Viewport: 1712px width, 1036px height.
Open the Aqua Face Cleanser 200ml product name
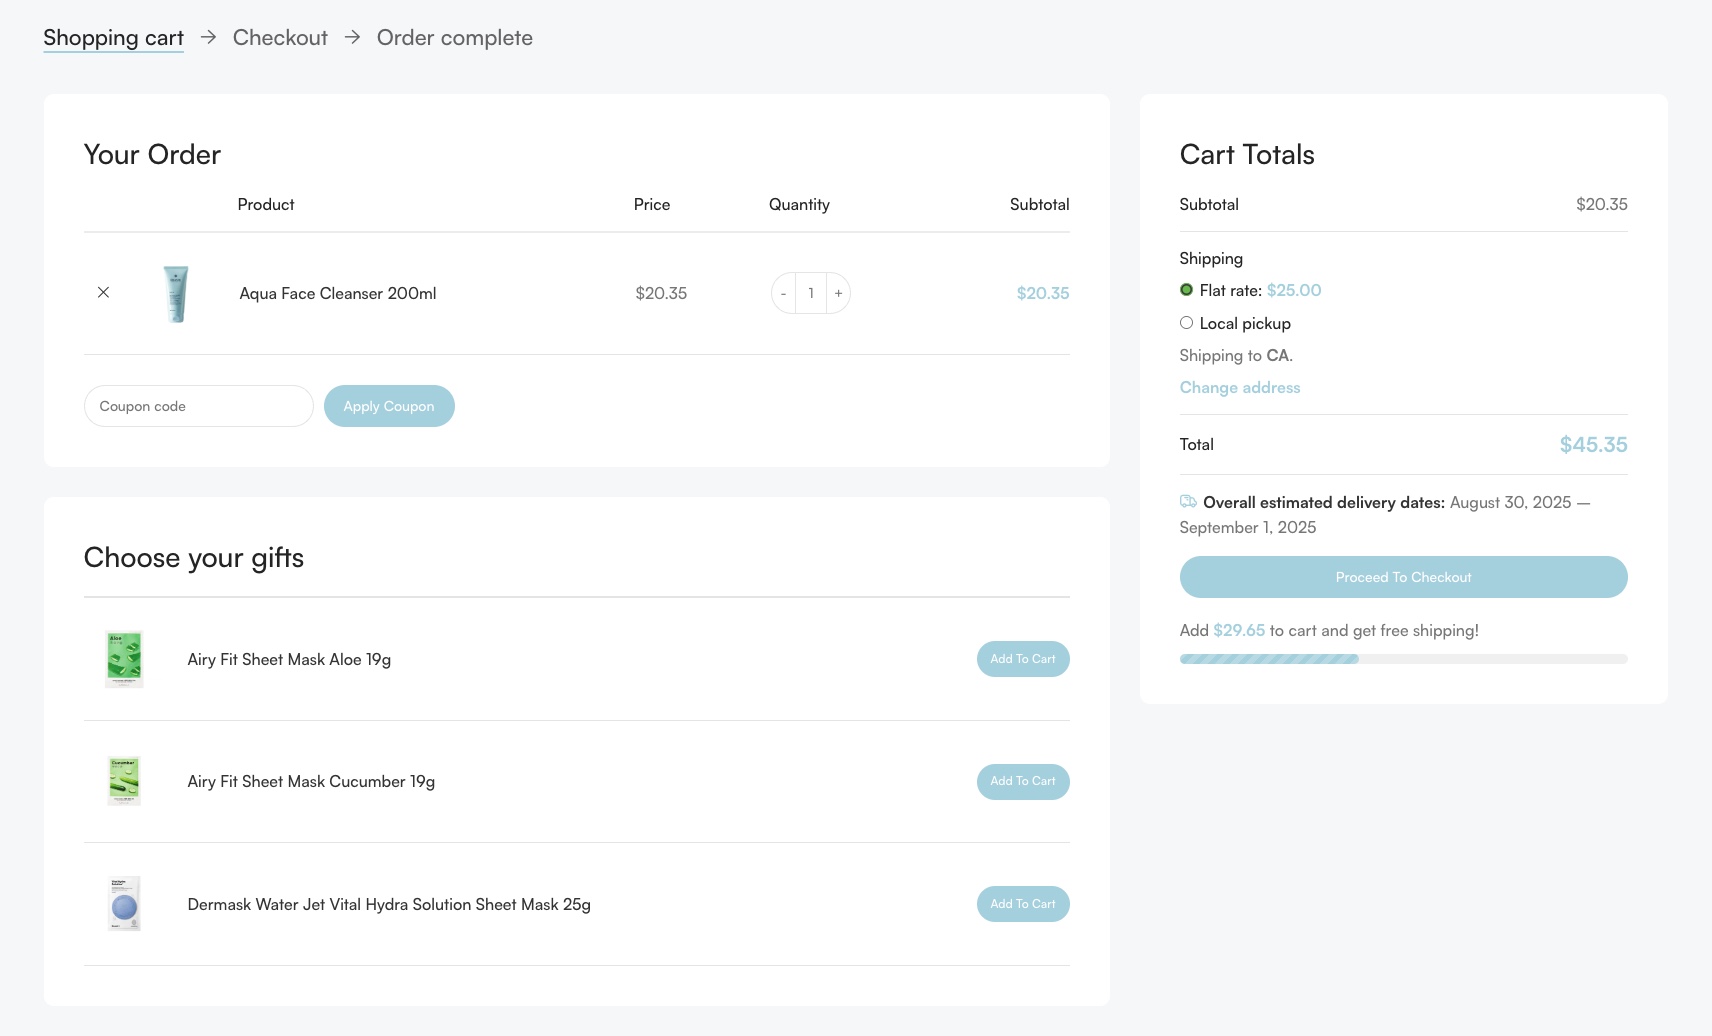338,293
